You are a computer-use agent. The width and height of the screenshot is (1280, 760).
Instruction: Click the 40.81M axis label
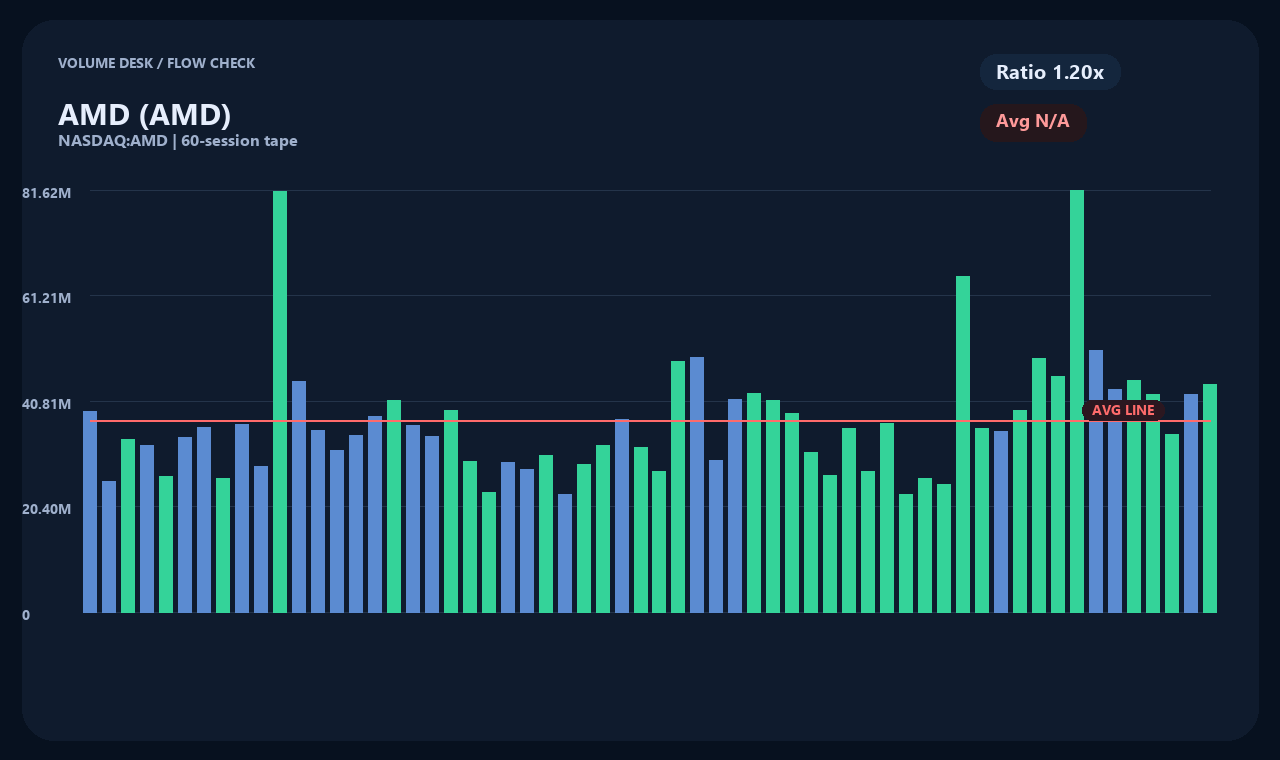tap(47, 404)
